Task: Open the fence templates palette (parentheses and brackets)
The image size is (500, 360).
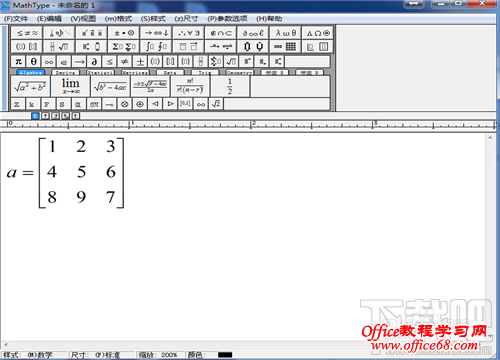Action: (27, 46)
